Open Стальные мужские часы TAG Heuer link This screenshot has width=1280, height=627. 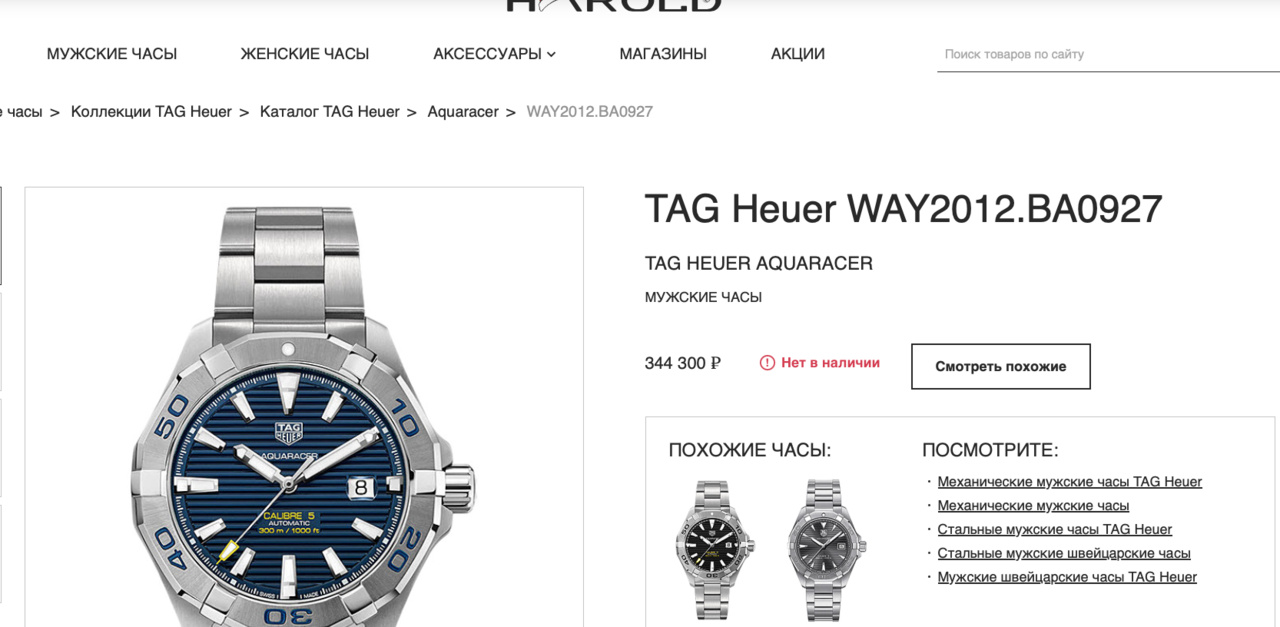point(1055,530)
